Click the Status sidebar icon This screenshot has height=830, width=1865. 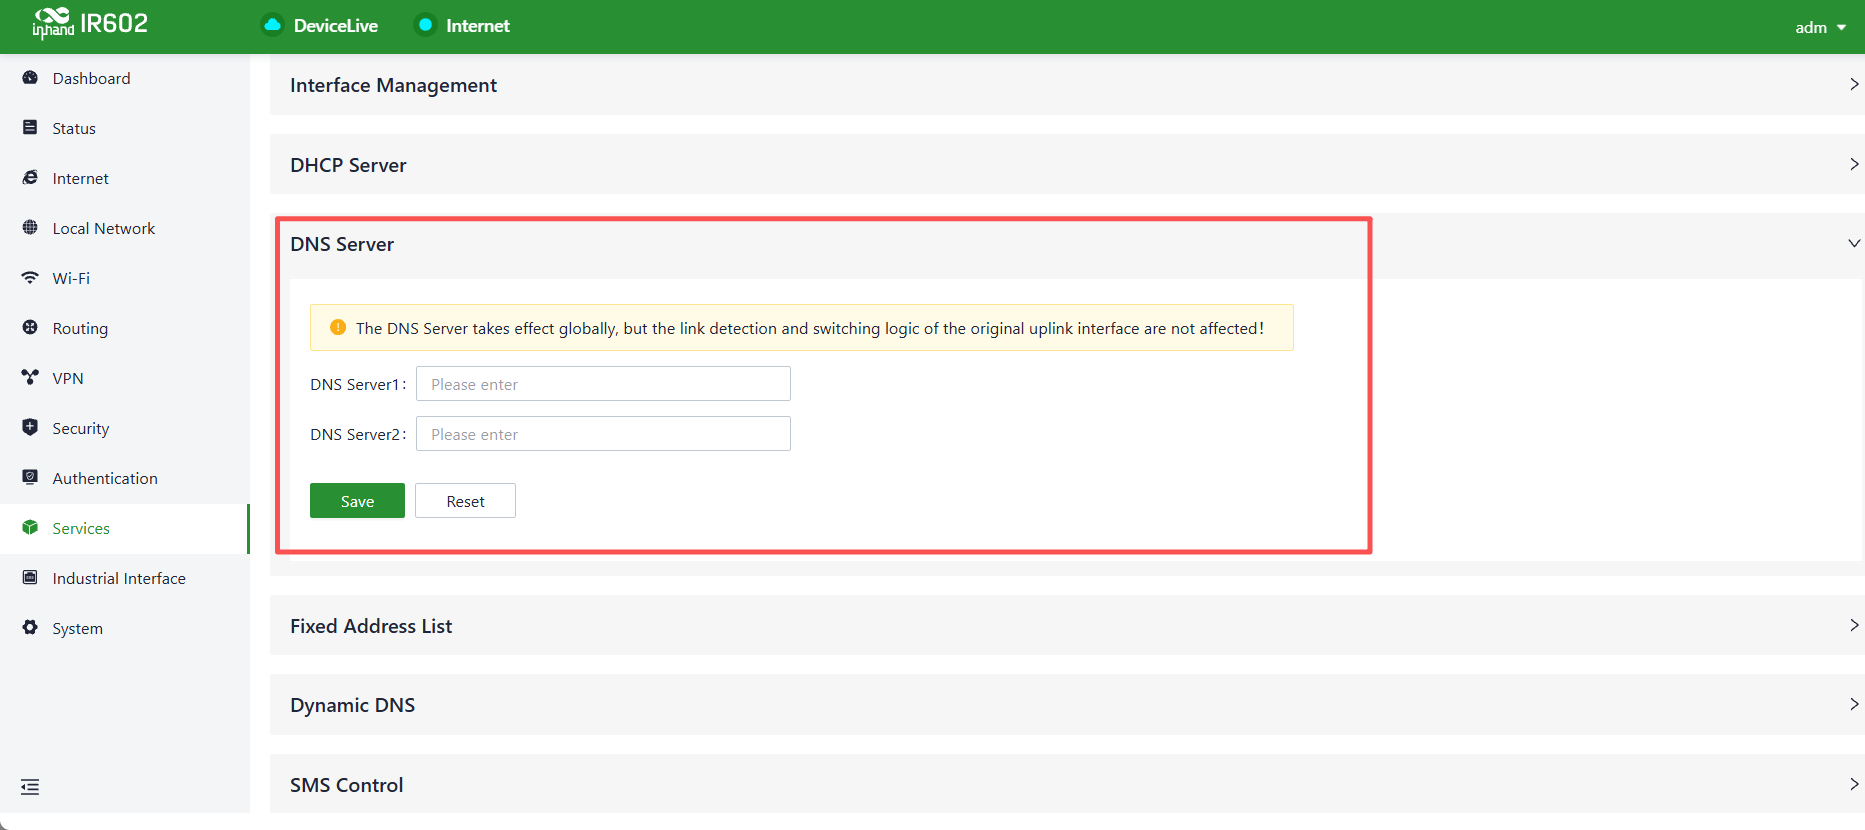30,128
